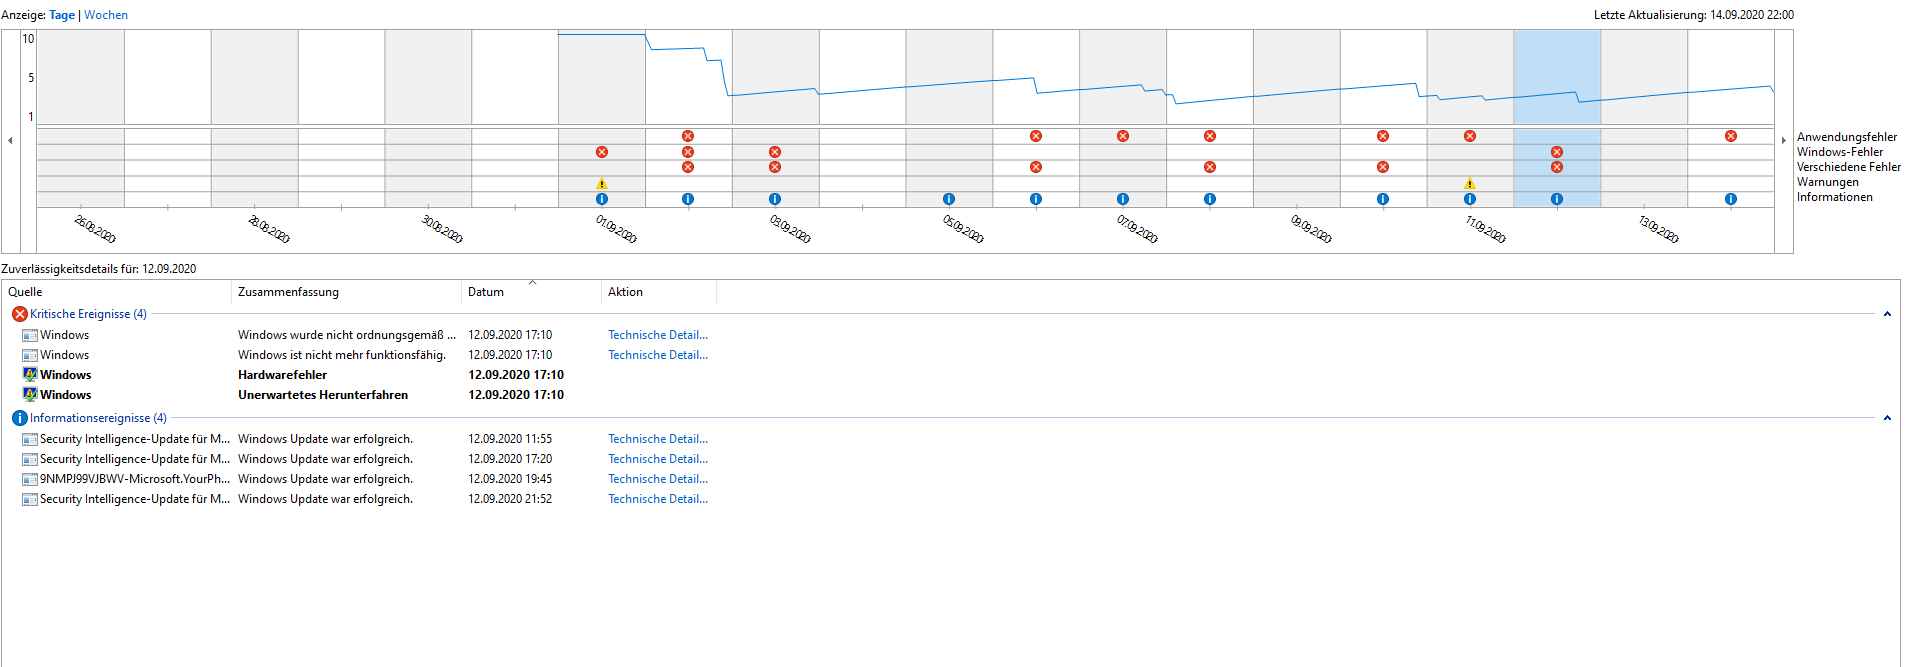This screenshot has width=1906, height=667.
Task: Click the Windows-Fehler marker in the highlighted 12.09 column
Action: point(1556,152)
